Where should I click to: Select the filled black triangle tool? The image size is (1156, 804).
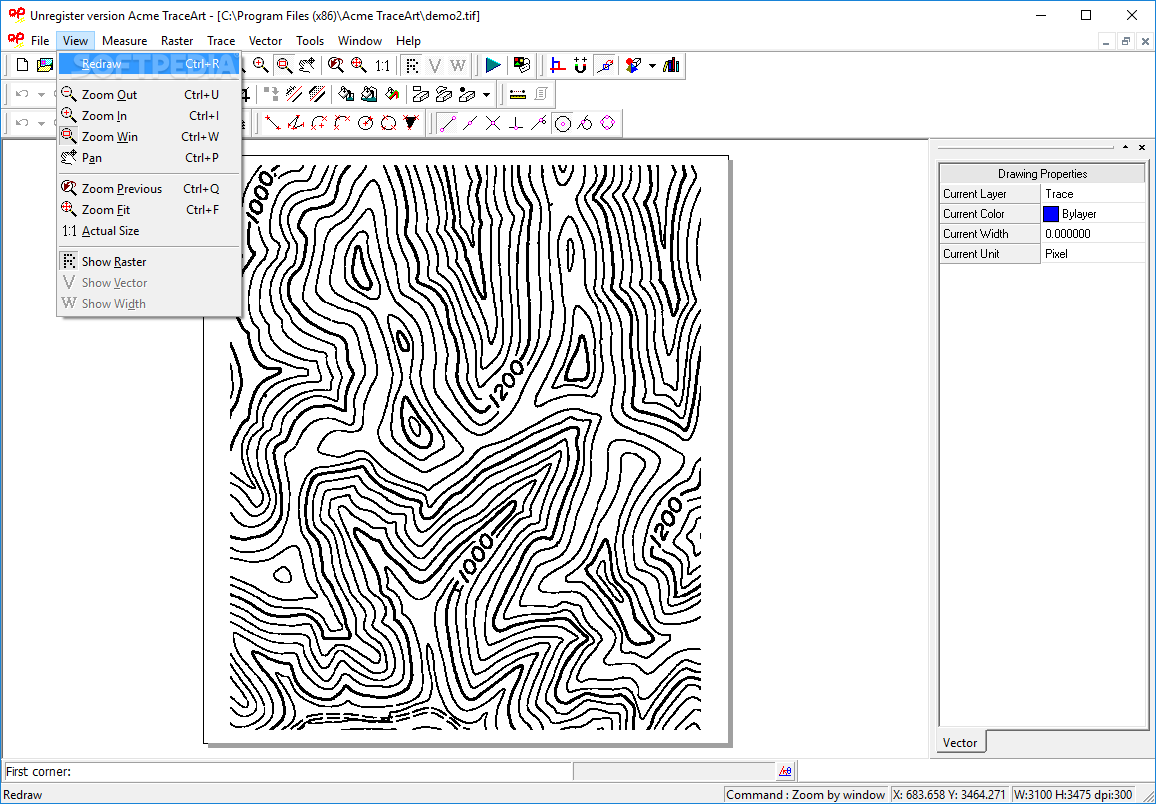tap(411, 123)
